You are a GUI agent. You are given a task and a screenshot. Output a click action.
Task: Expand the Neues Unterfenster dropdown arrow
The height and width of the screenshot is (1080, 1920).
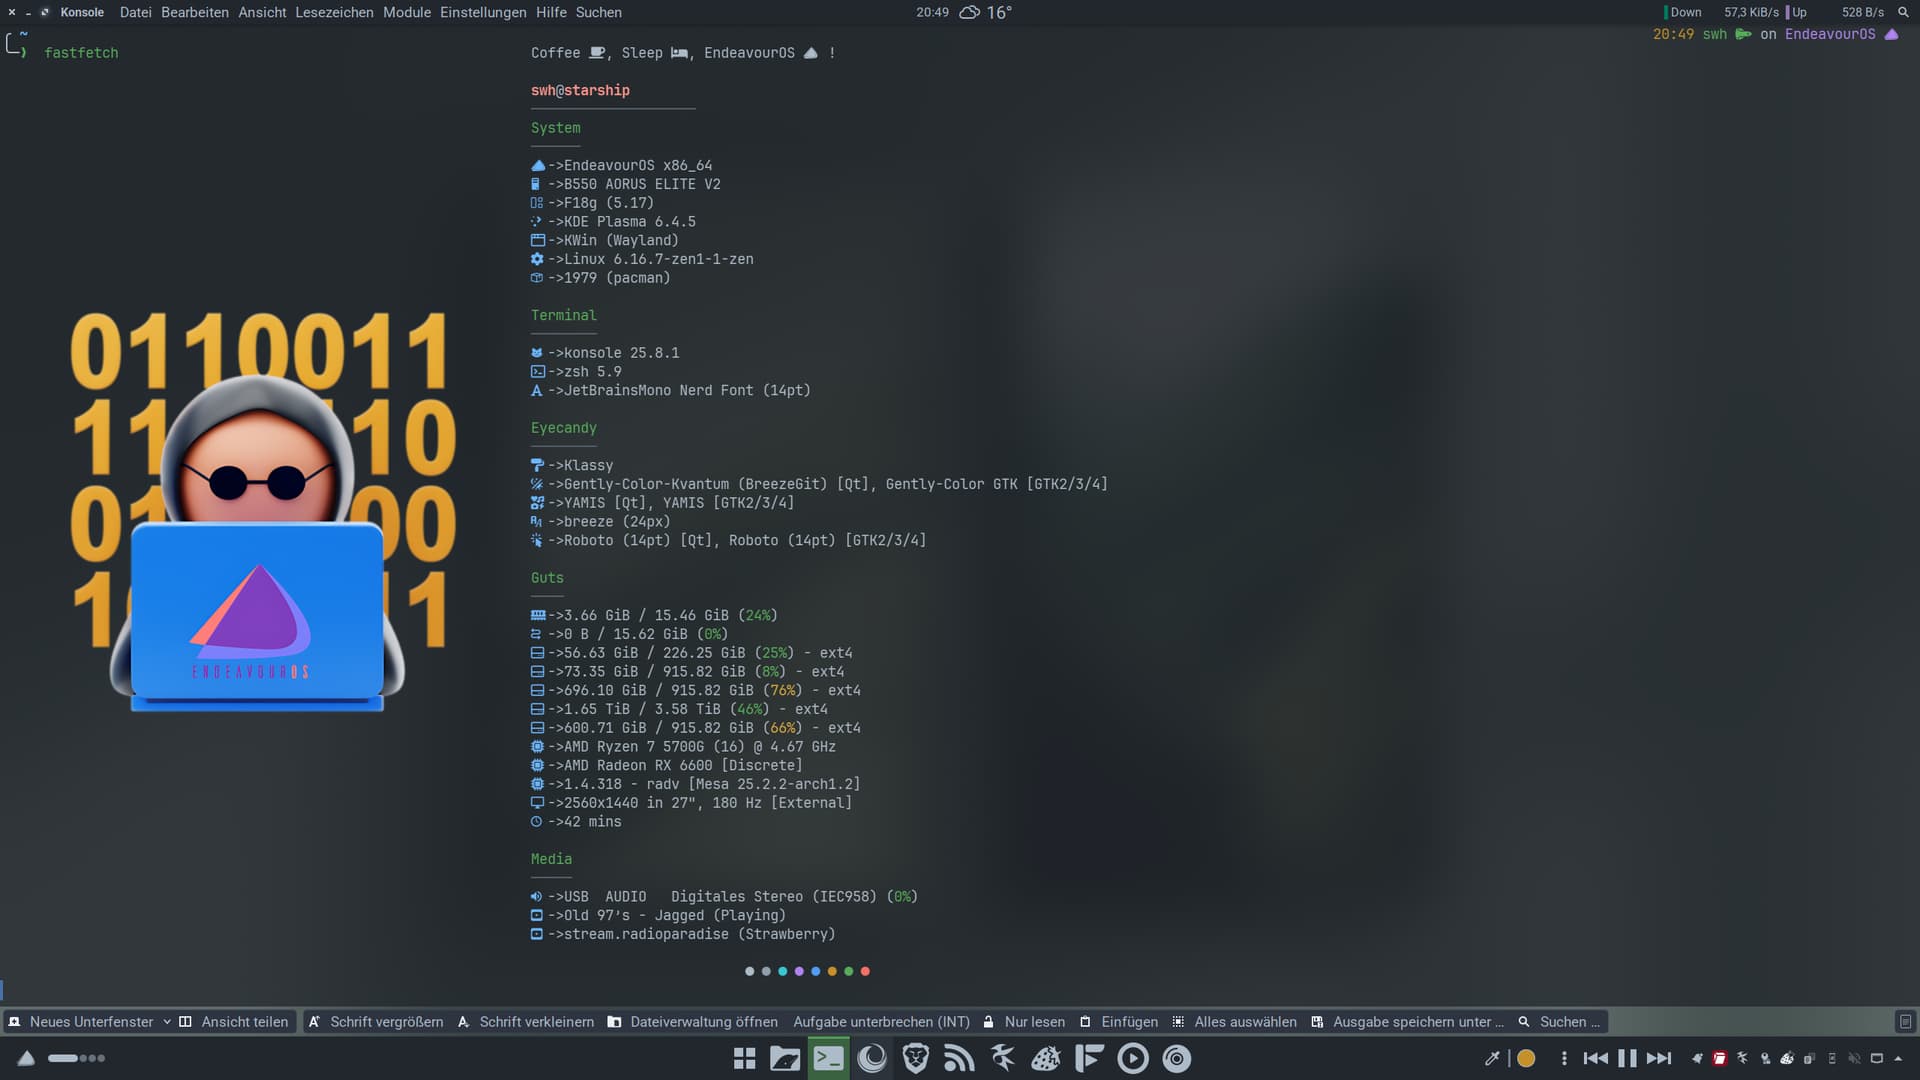pos(167,1022)
